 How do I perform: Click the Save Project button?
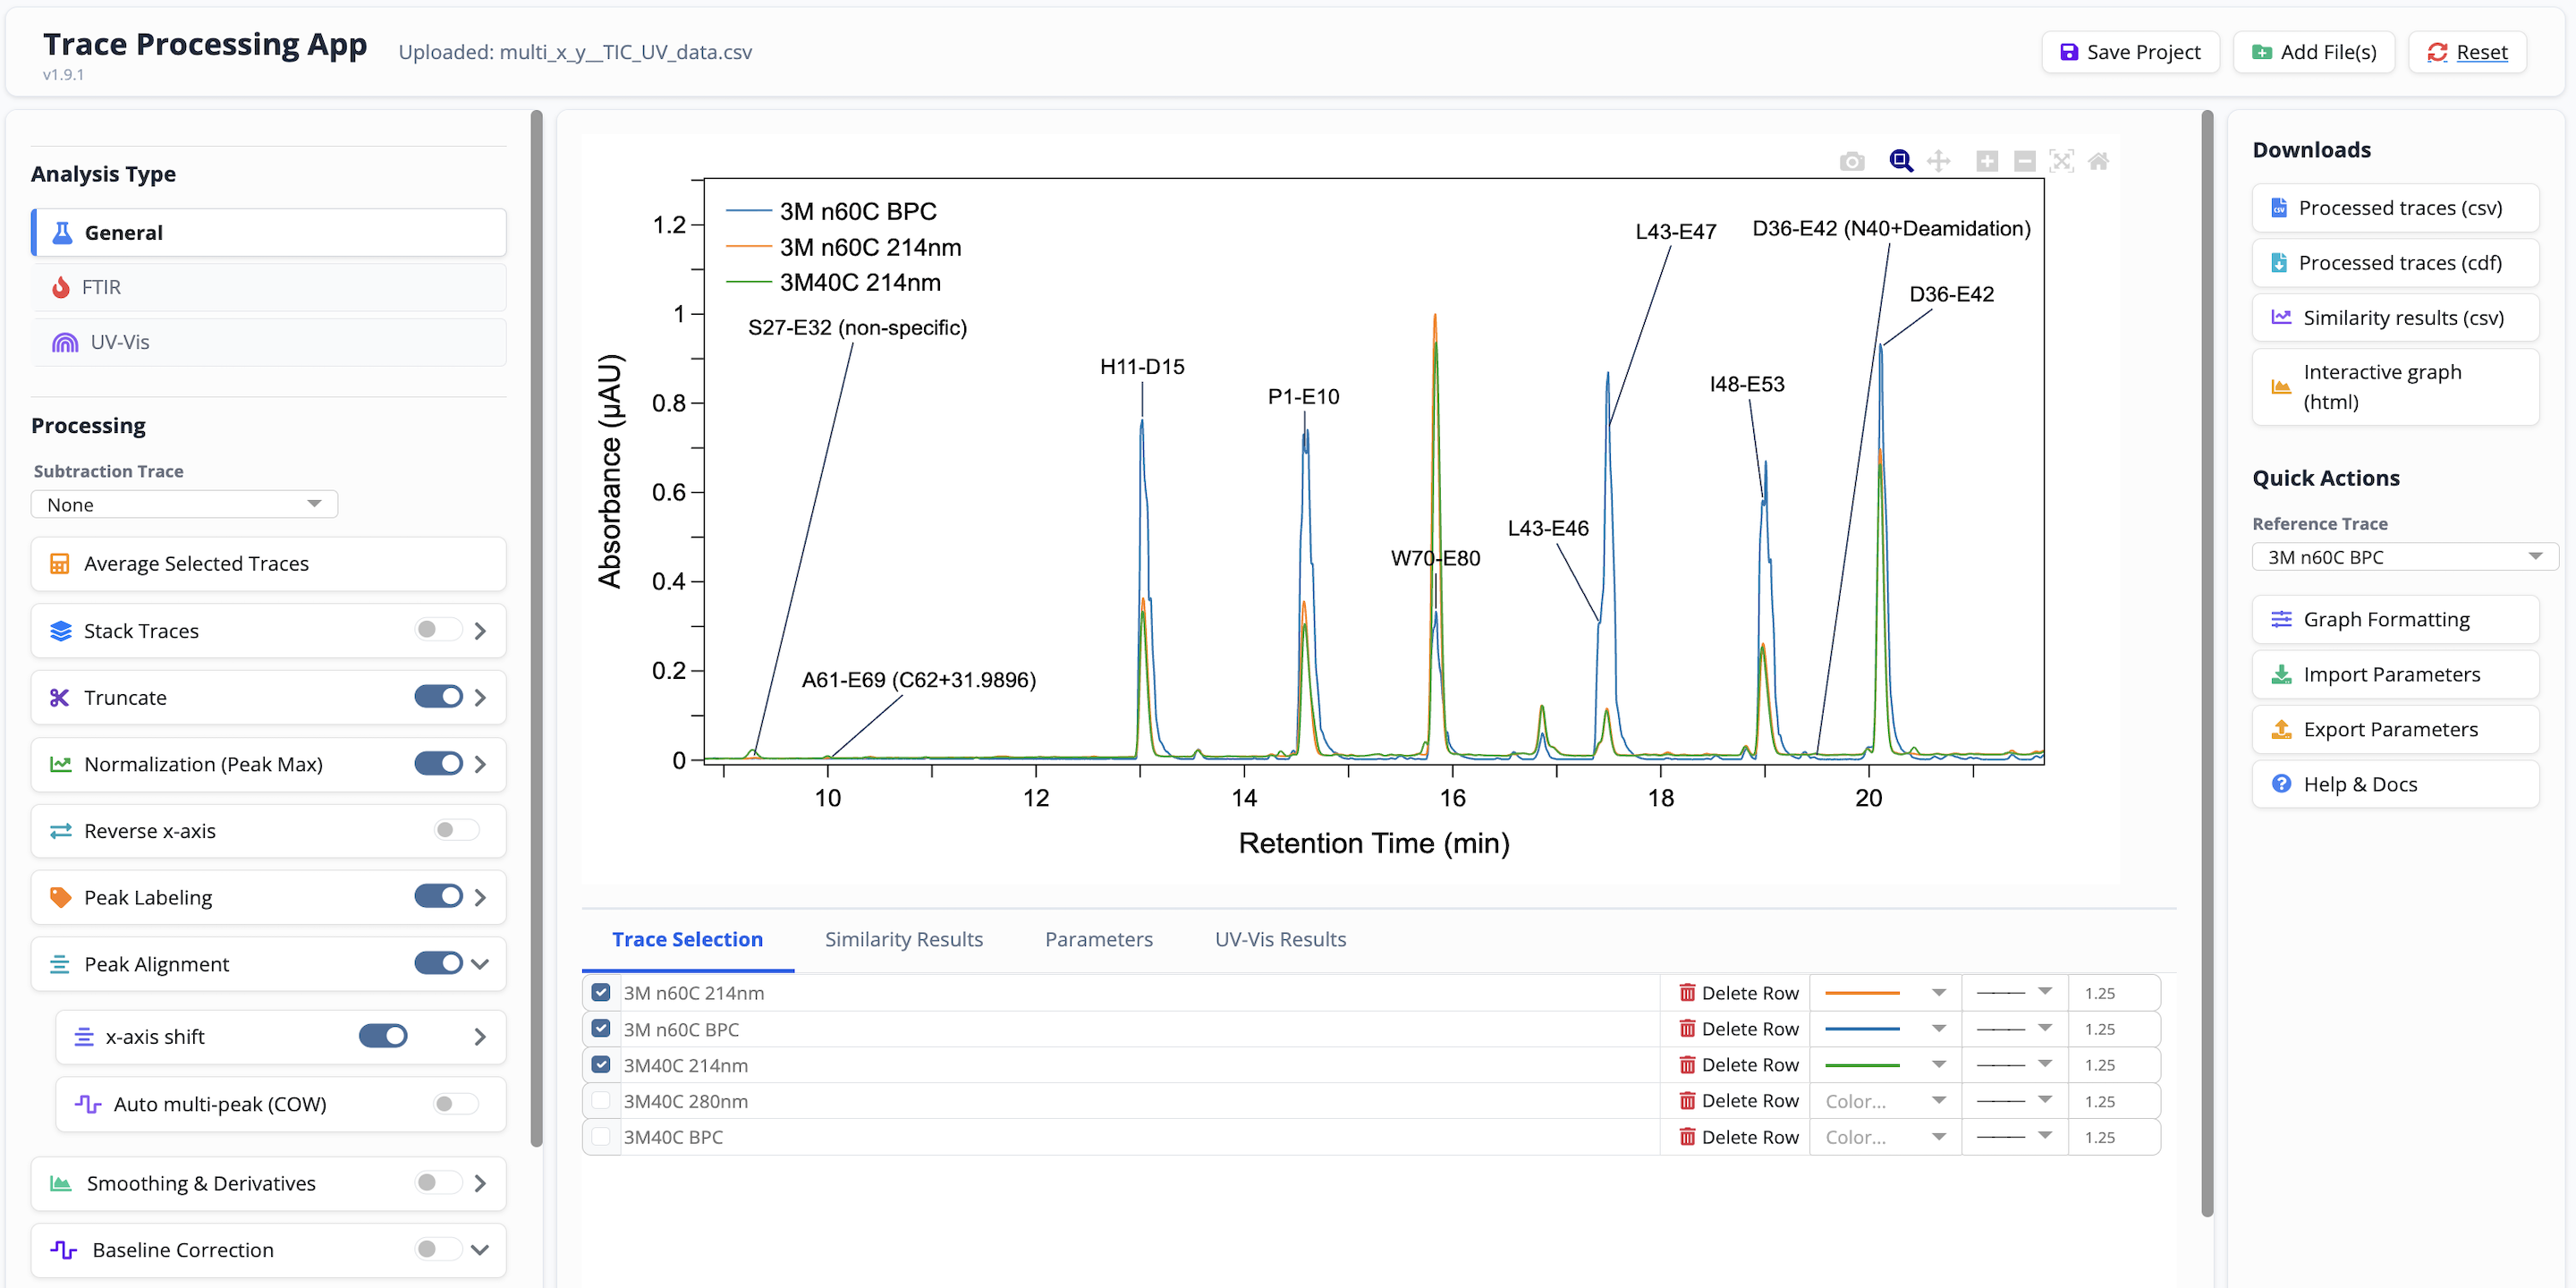pyautogui.click(x=2130, y=52)
